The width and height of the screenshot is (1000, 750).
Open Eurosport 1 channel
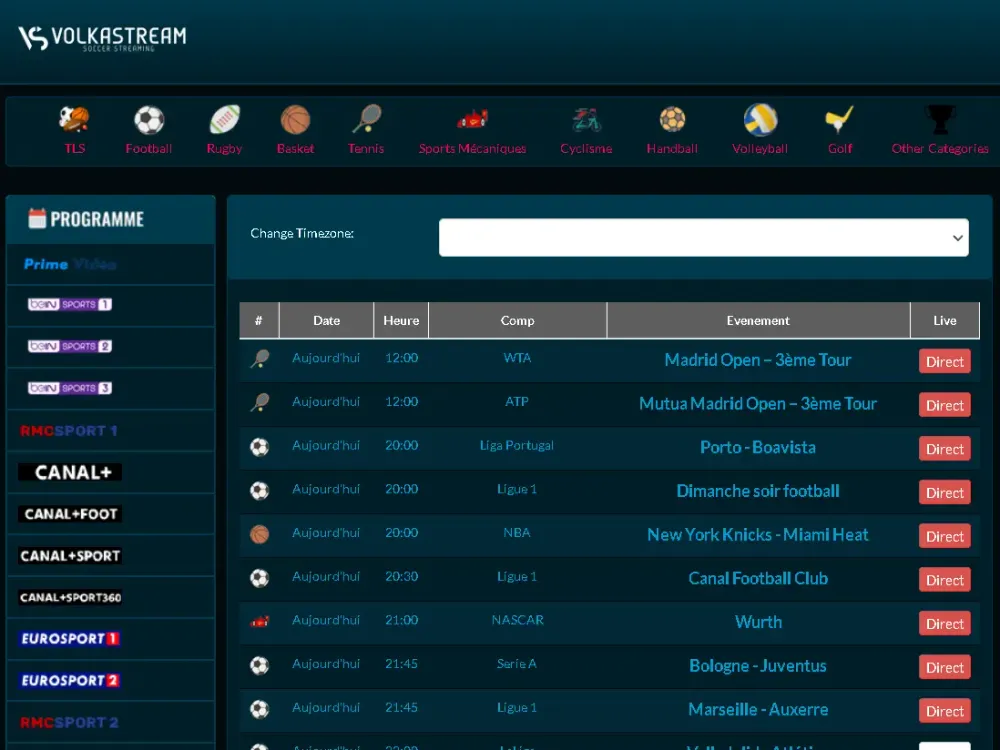[70, 638]
